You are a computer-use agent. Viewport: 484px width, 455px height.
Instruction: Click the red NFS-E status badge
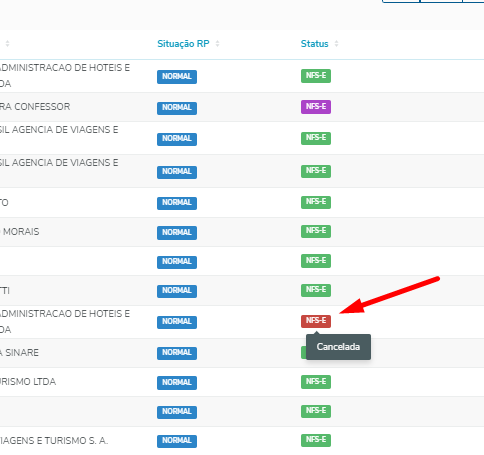coord(316,321)
